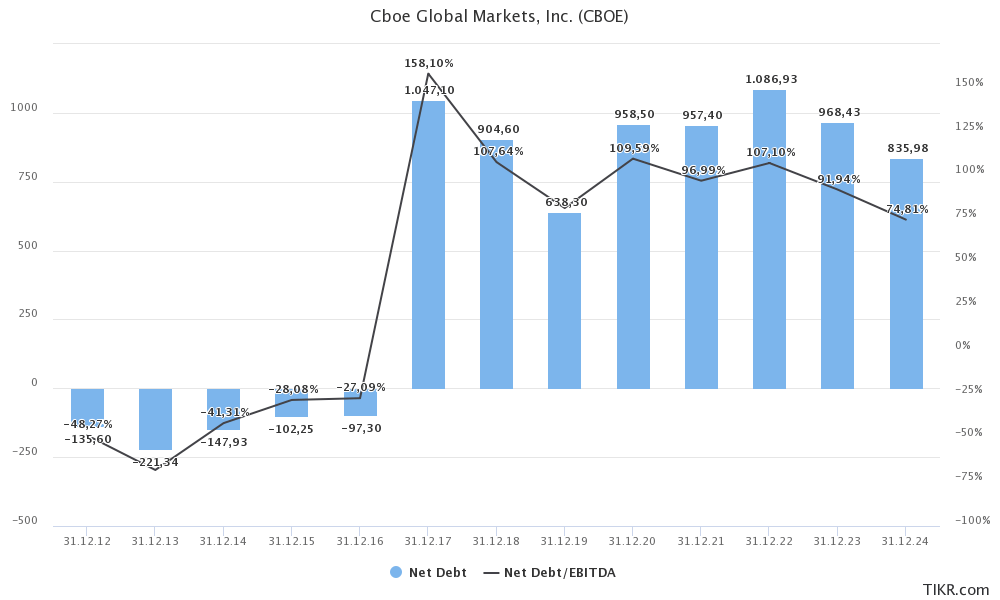Toggle the Net Debt legend entry
Image resolution: width=1000 pixels, height=600 pixels.
coord(428,573)
